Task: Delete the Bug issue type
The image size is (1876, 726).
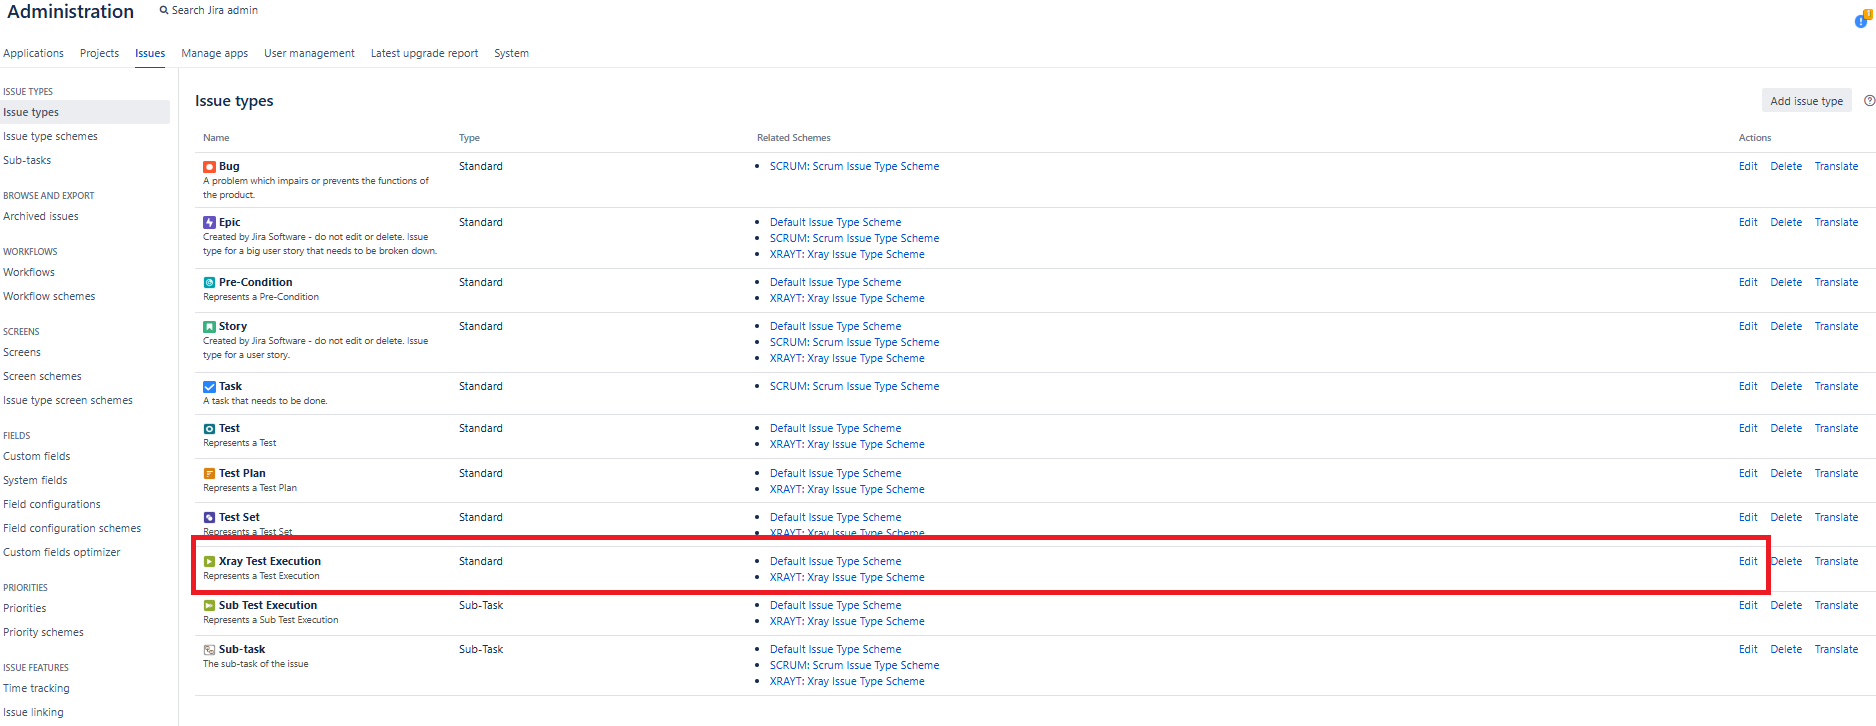Action: [1785, 167]
